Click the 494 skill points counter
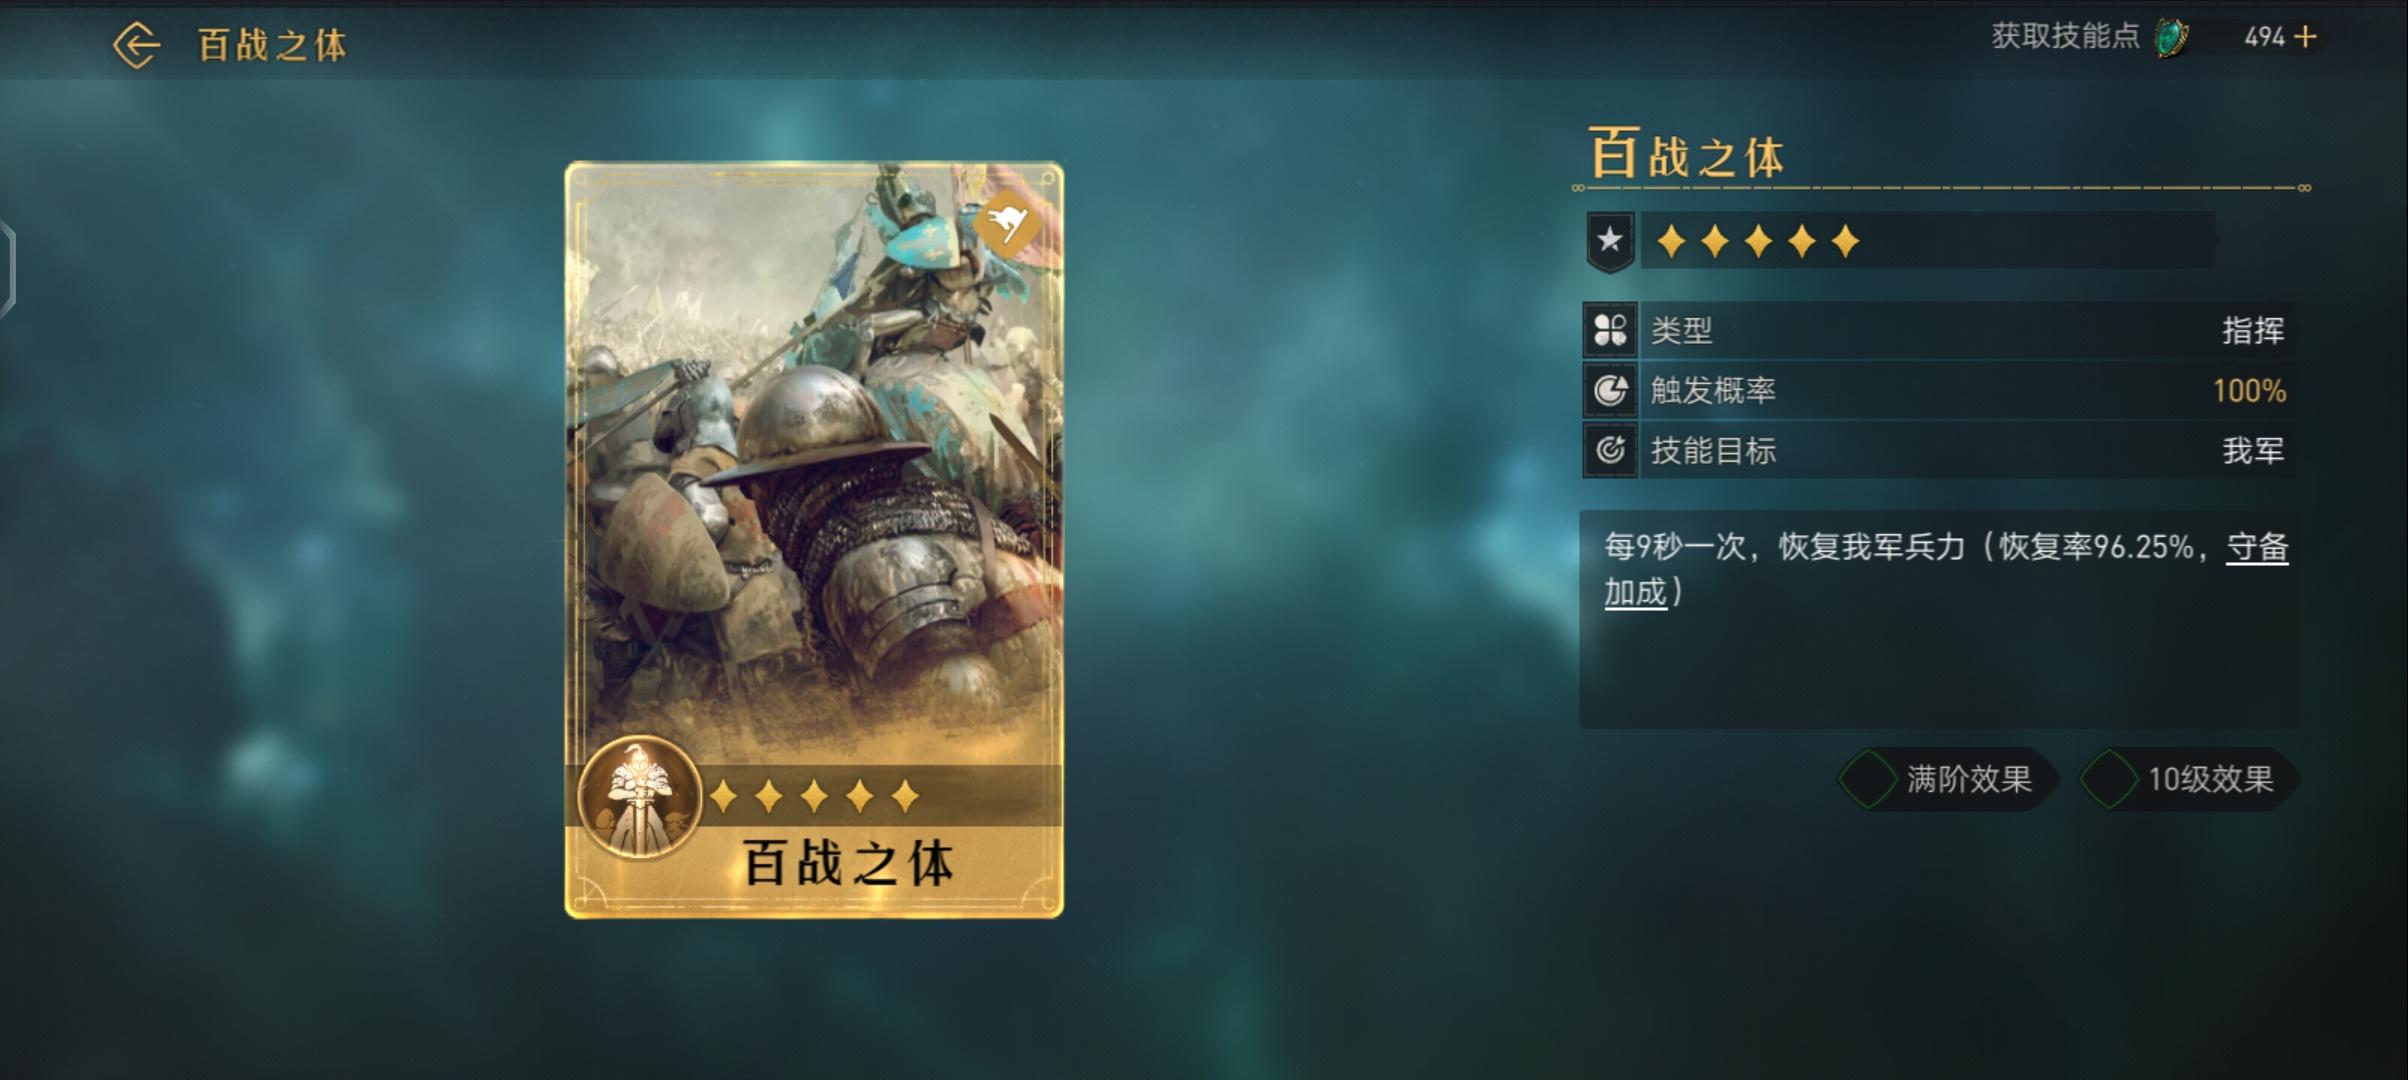This screenshot has height=1080, width=2408. point(2265,37)
